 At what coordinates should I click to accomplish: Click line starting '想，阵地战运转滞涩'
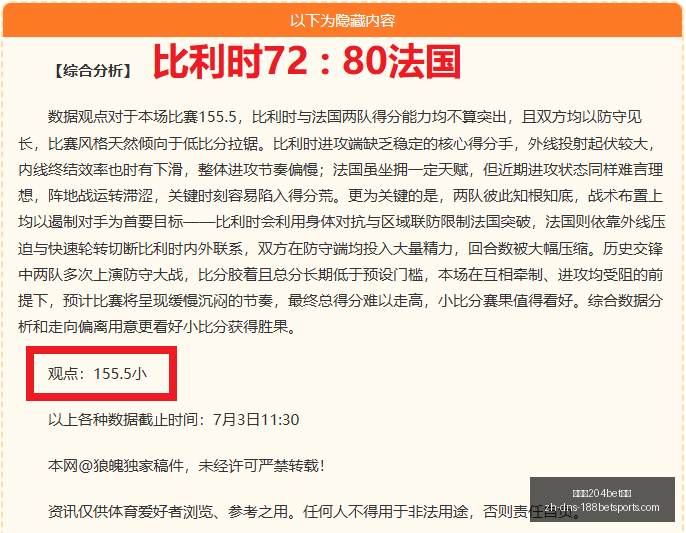click(x=341, y=196)
